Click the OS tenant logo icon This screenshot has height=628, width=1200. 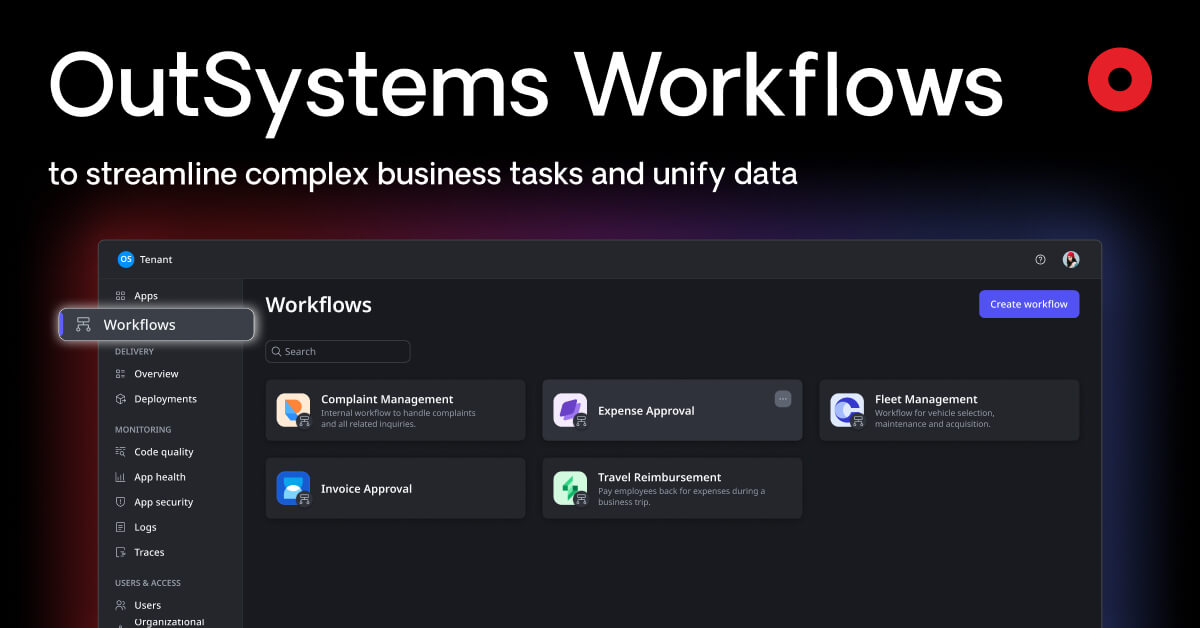pyautogui.click(x=125, y=259)
